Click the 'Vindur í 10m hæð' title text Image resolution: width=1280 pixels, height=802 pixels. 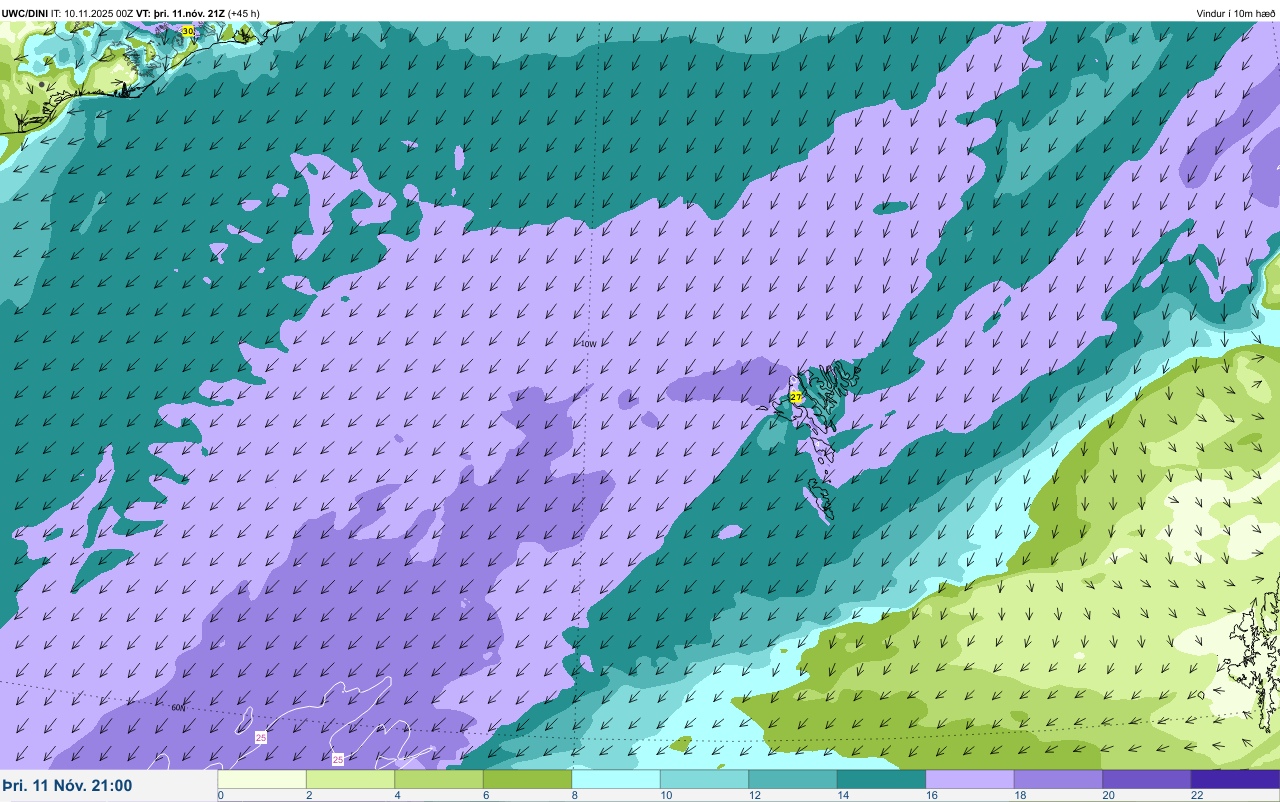pos(1236,13)
